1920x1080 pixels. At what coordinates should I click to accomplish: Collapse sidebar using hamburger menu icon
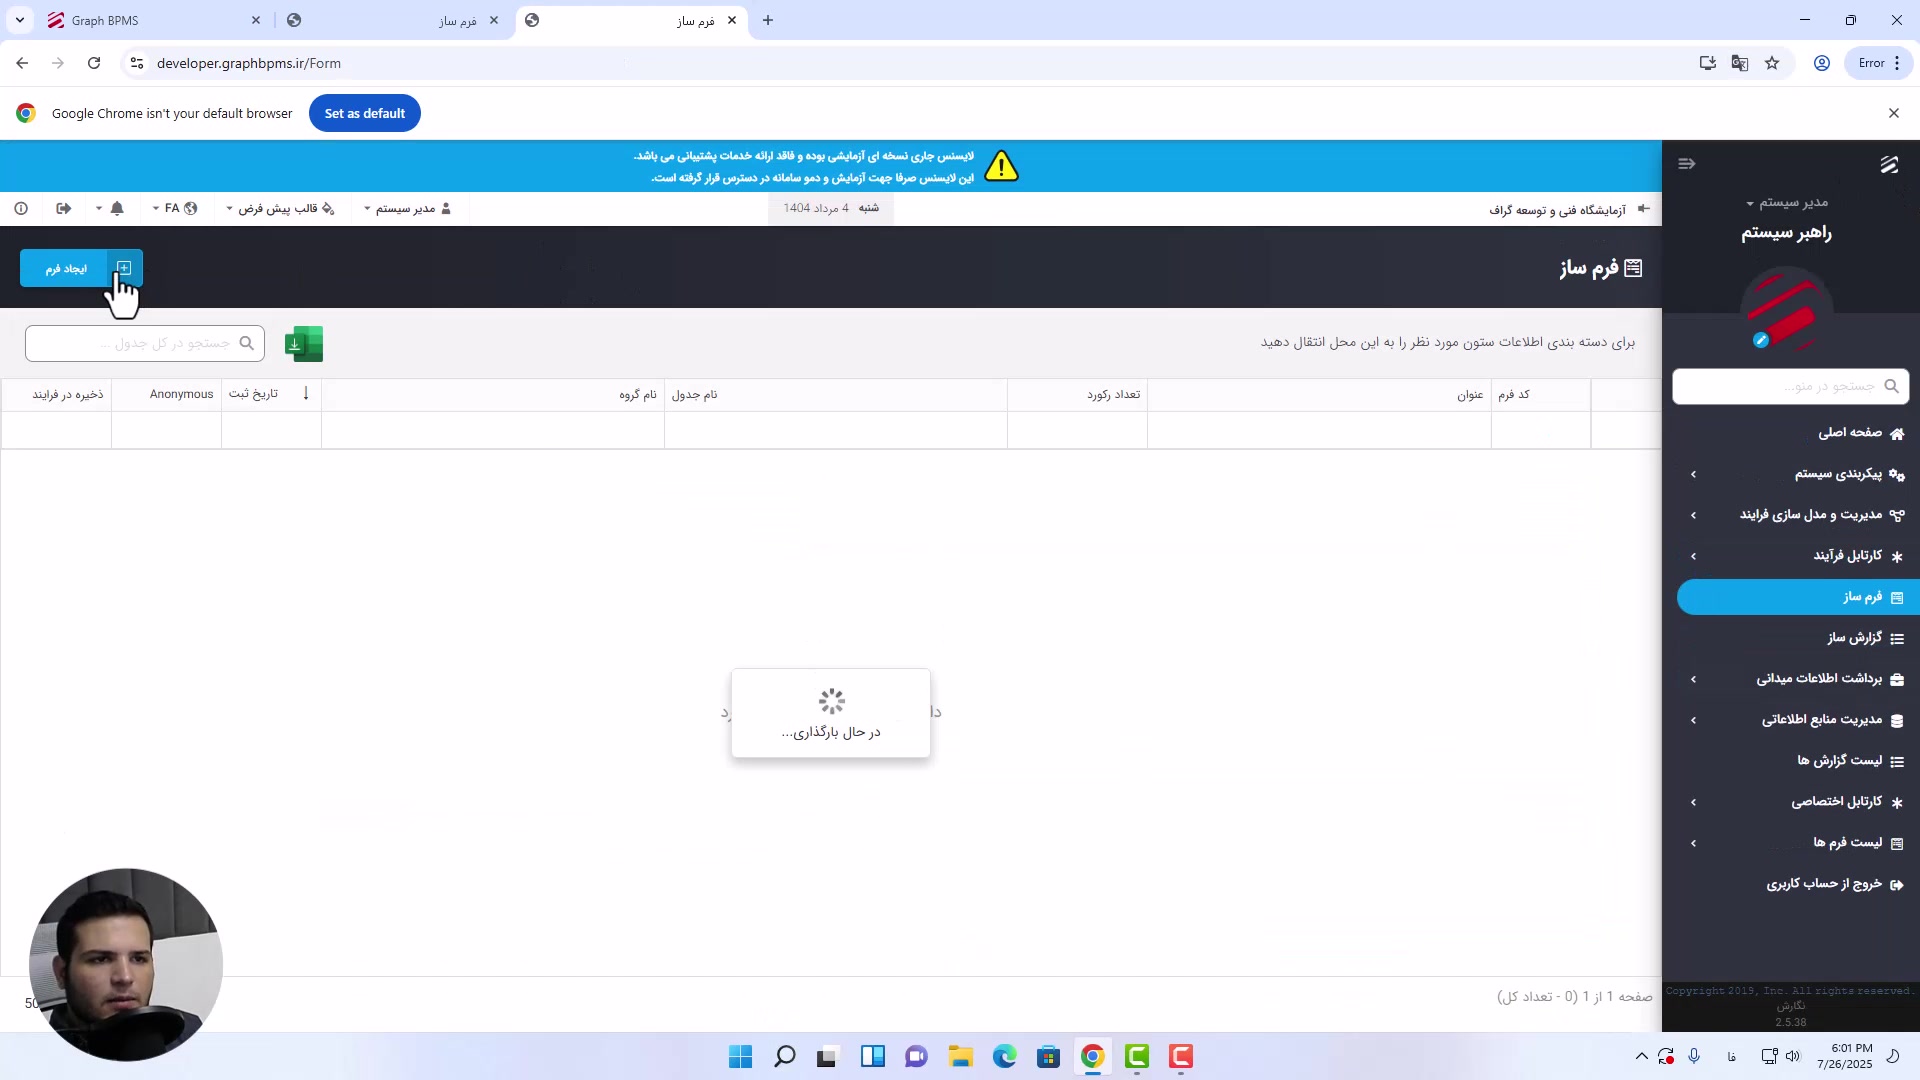coord(1686,164)
